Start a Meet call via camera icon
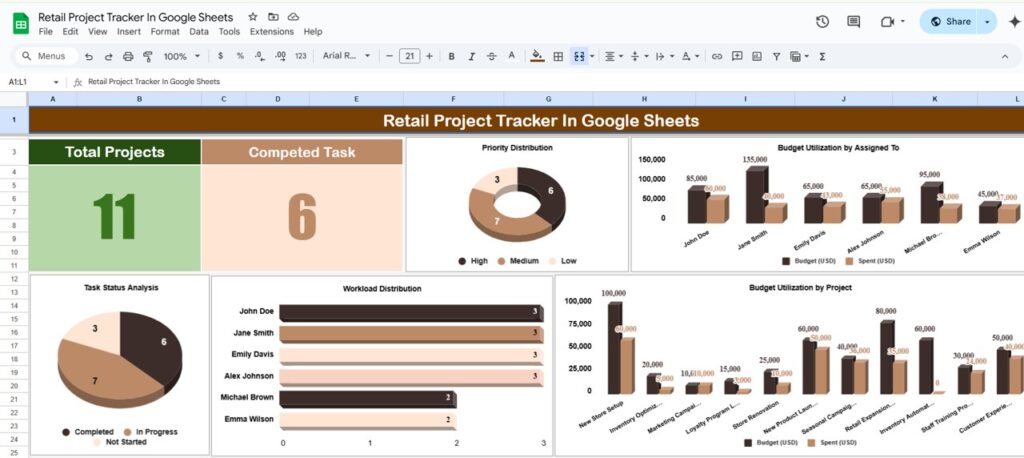1024x458 pixels. 887,22
